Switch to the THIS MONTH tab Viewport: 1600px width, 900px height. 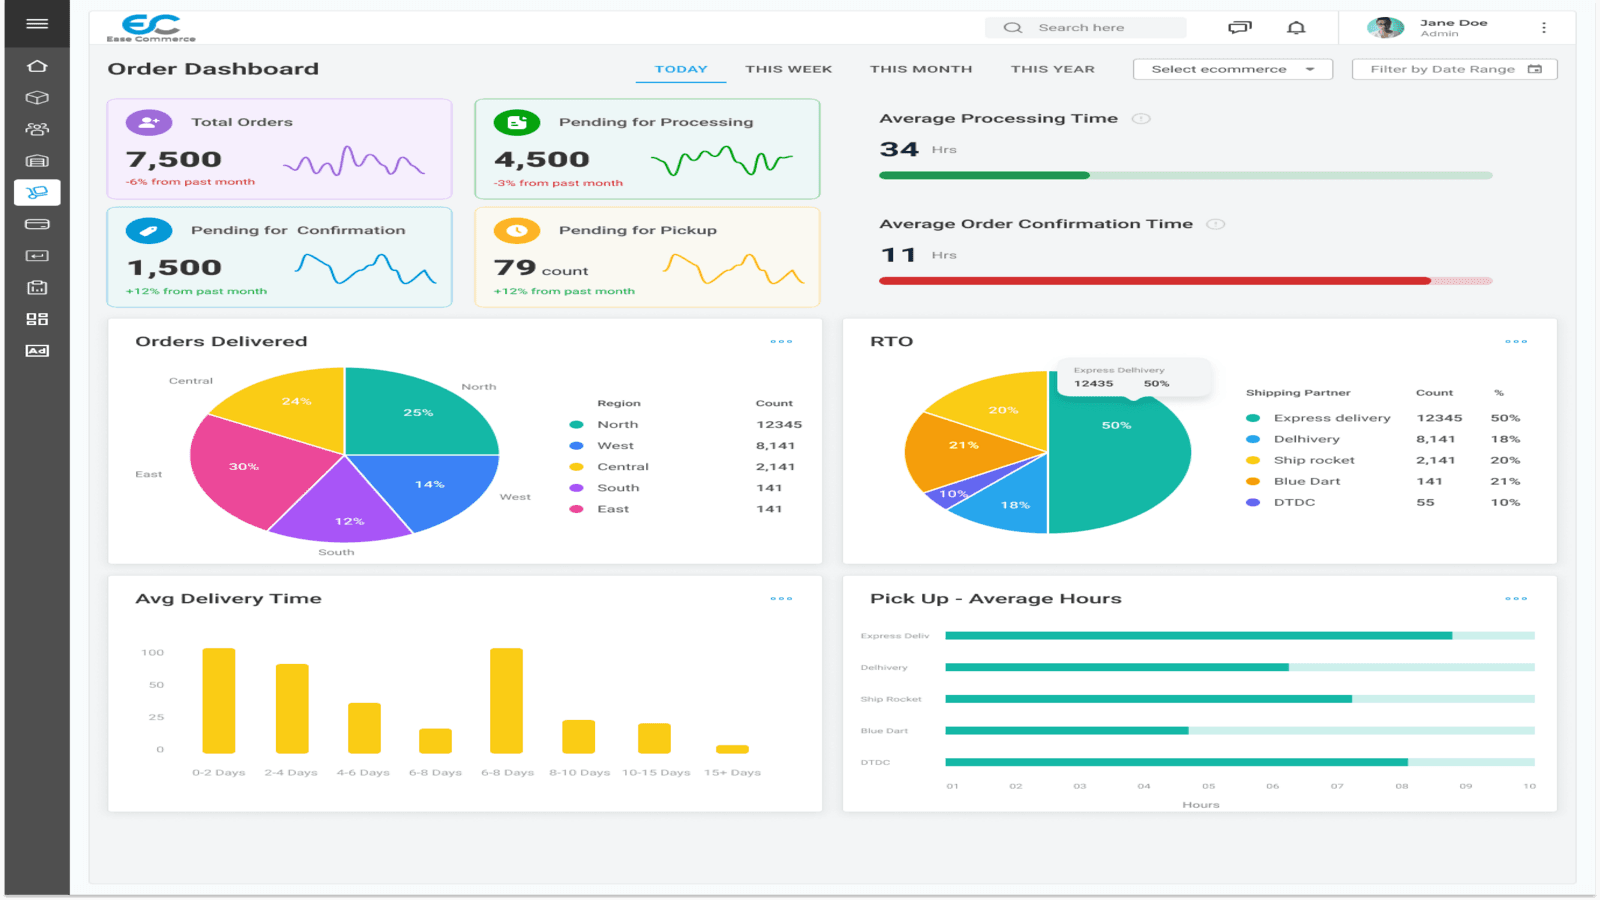(920, 69)
